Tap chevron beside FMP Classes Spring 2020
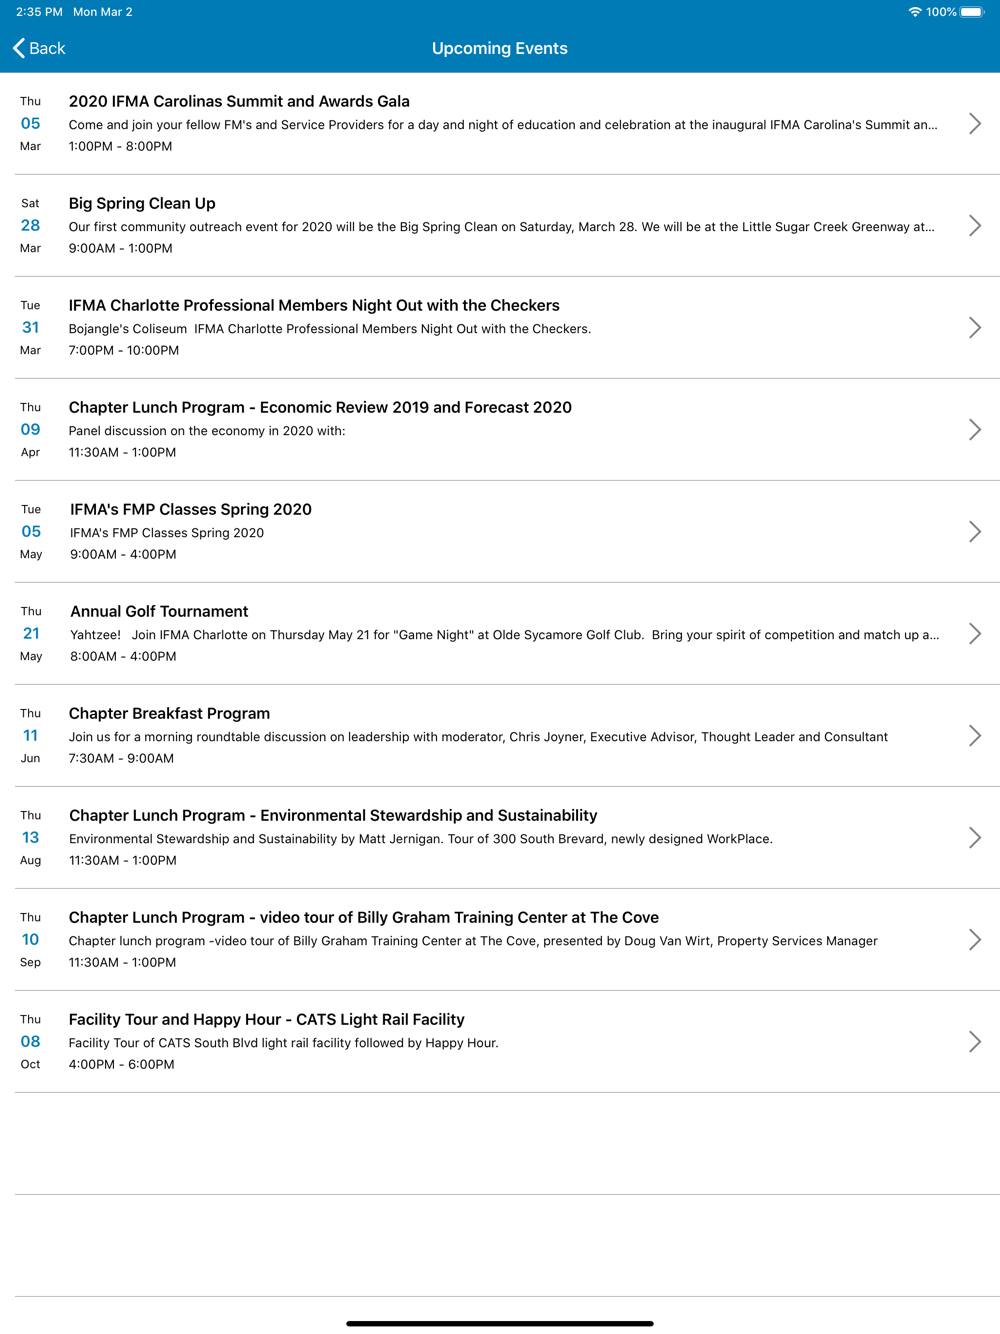Image resolution: width=1000 pixels, height=1334 pixels. point(975,532)
